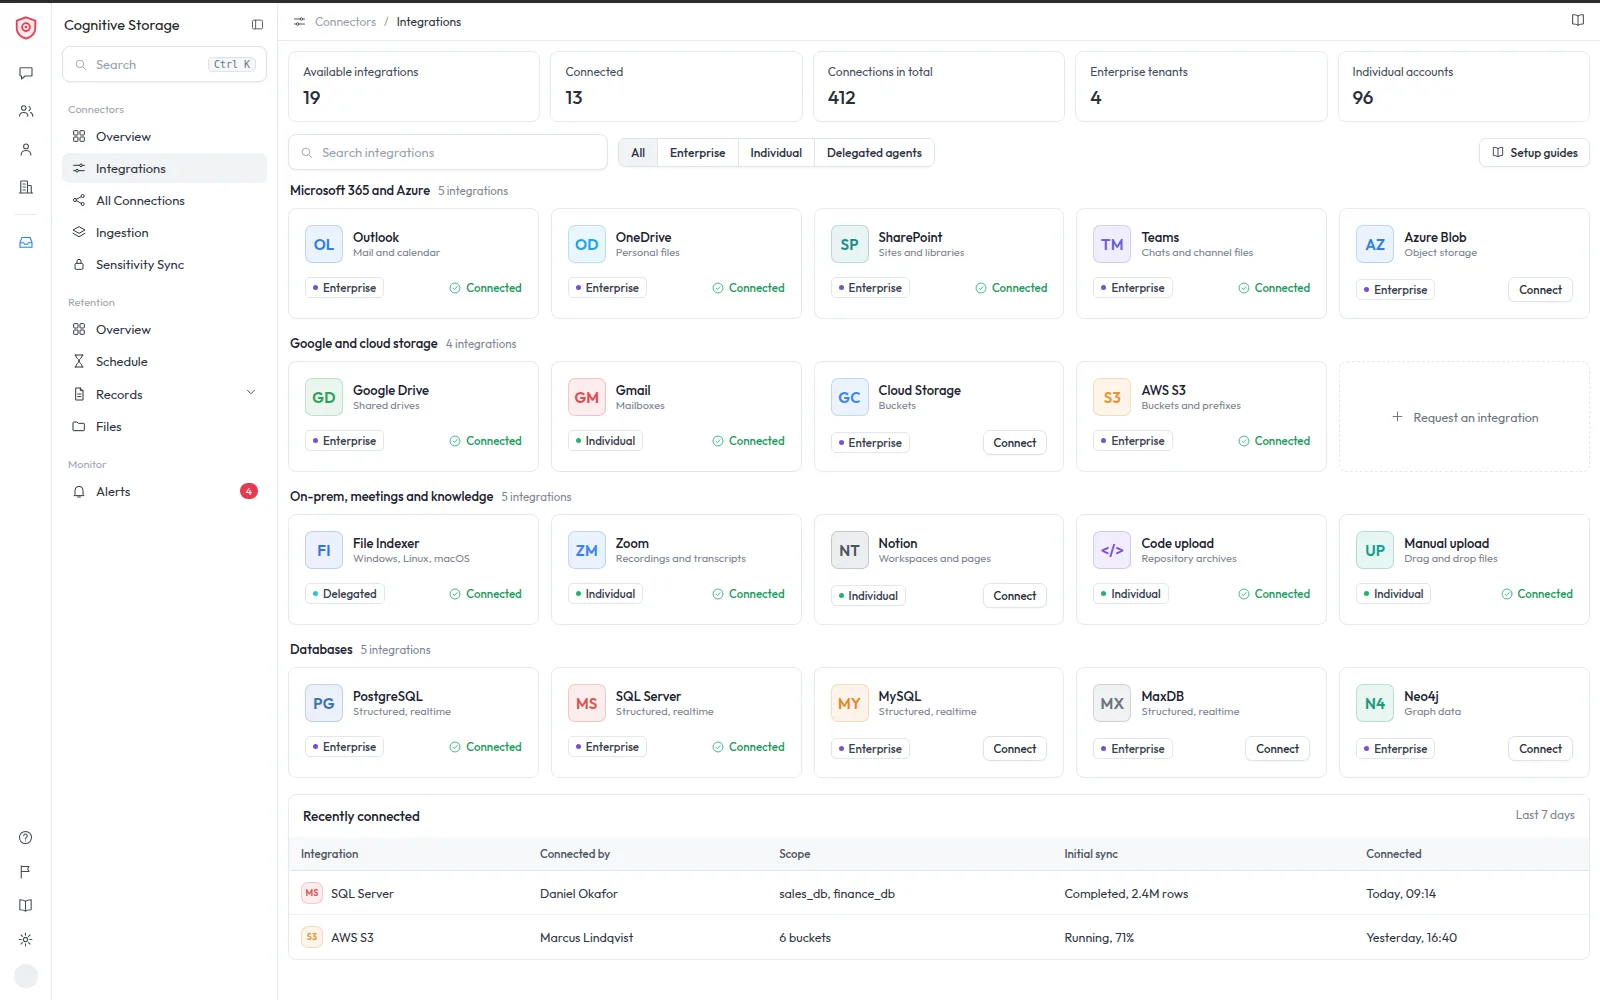Open team users icon in left rail

(26, 111)
